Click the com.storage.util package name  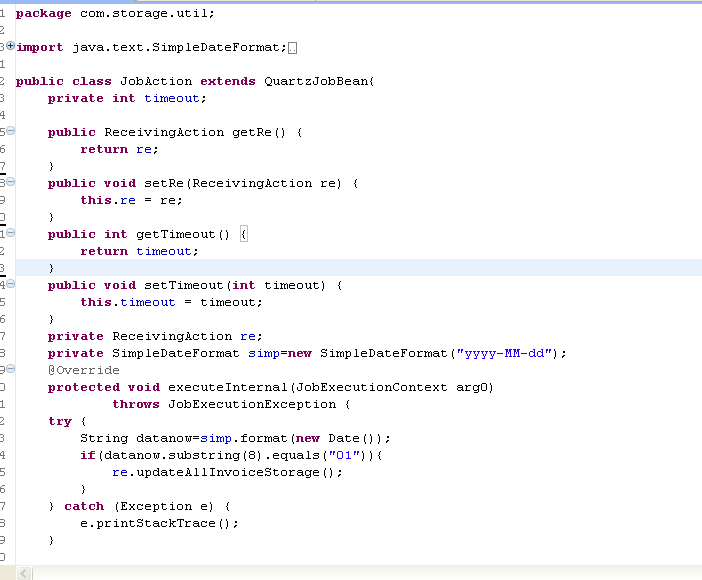(x=144, y=13)
